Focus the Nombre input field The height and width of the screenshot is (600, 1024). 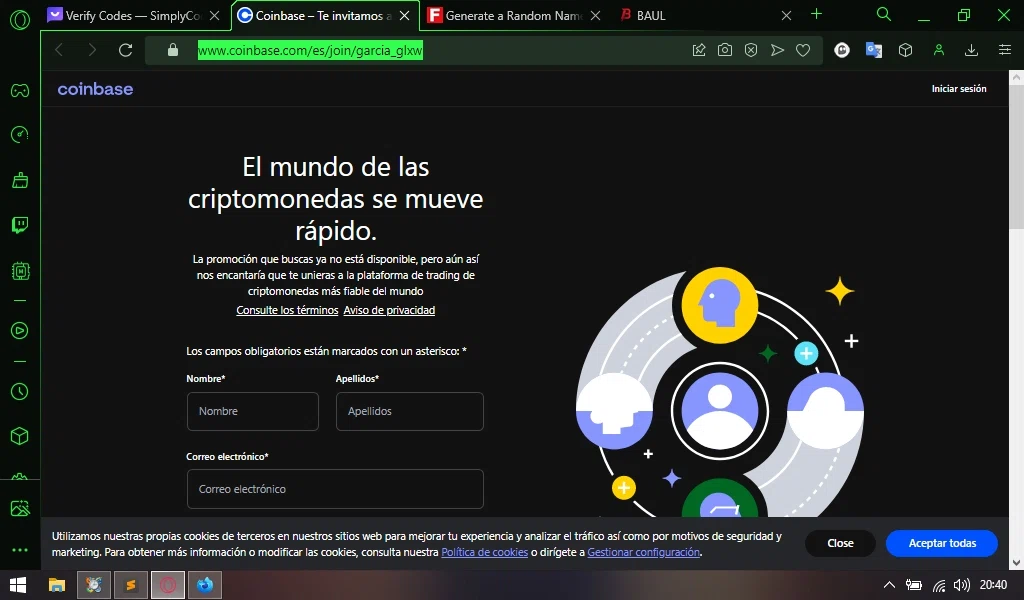pyautogui.click(x=253, y=411)
